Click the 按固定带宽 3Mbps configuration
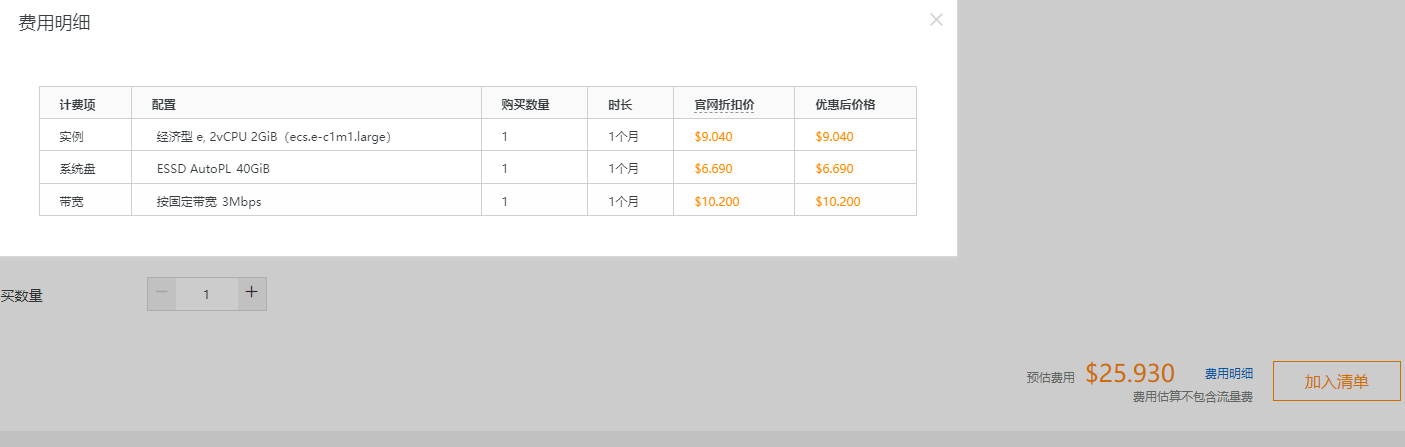This screenshot has height=447, width=1405. pos(209,201)
